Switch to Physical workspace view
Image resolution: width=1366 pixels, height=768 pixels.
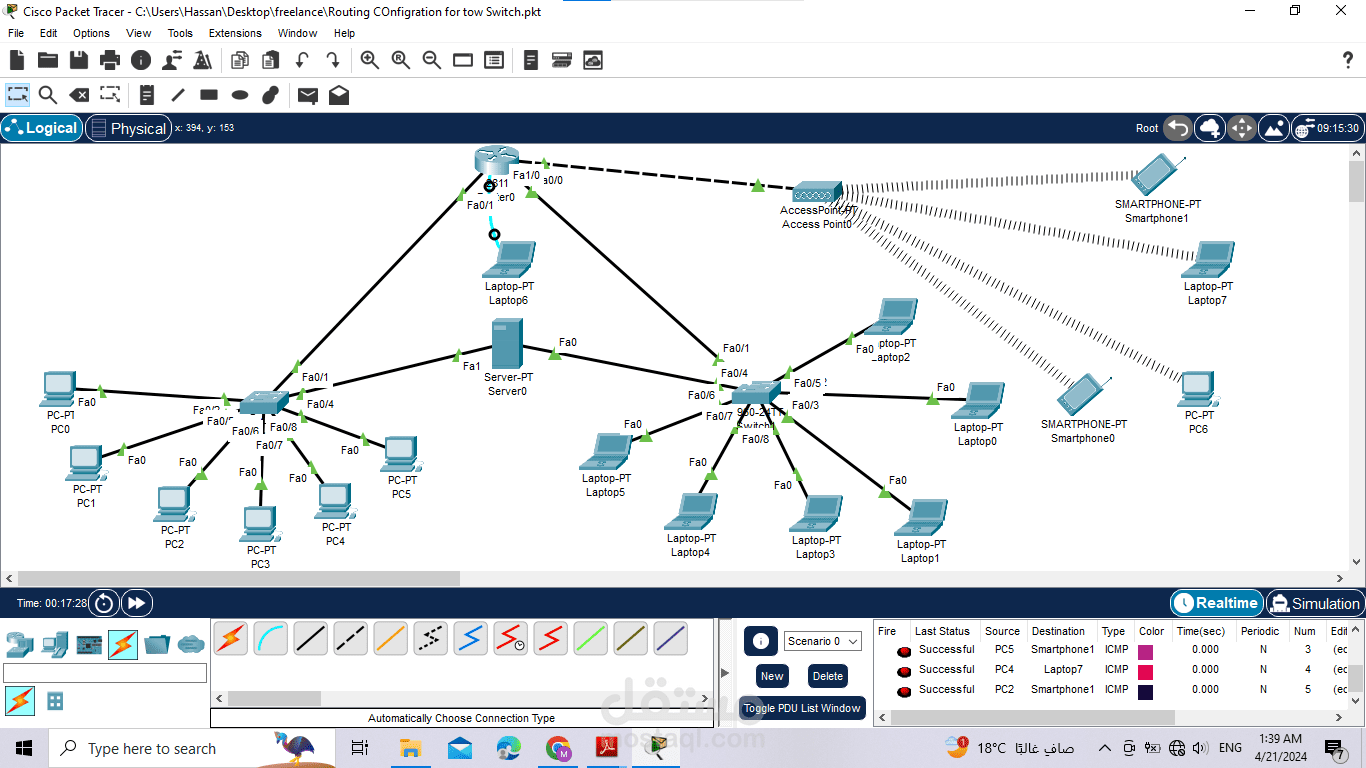pos(128,128)
